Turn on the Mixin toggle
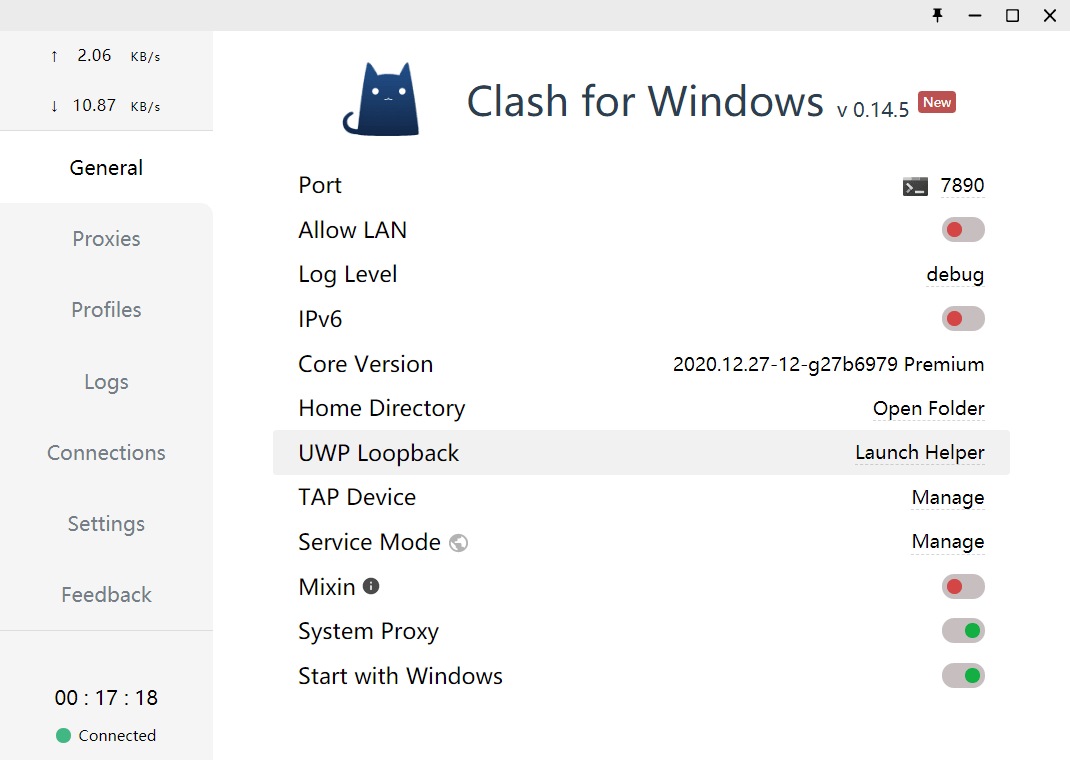Image resolution: width=1070 pixels, height=760 pixels. pos(963,587)
